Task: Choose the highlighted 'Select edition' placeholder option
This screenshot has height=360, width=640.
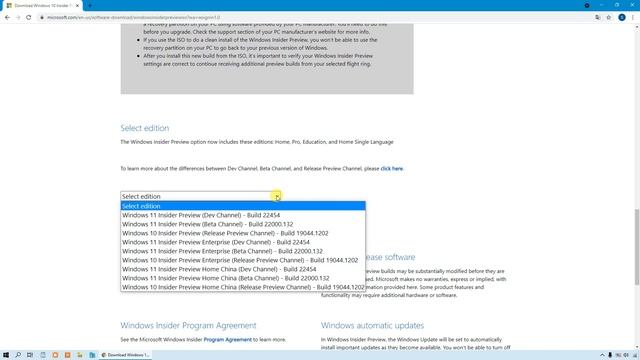Action: tap(243, 206)
